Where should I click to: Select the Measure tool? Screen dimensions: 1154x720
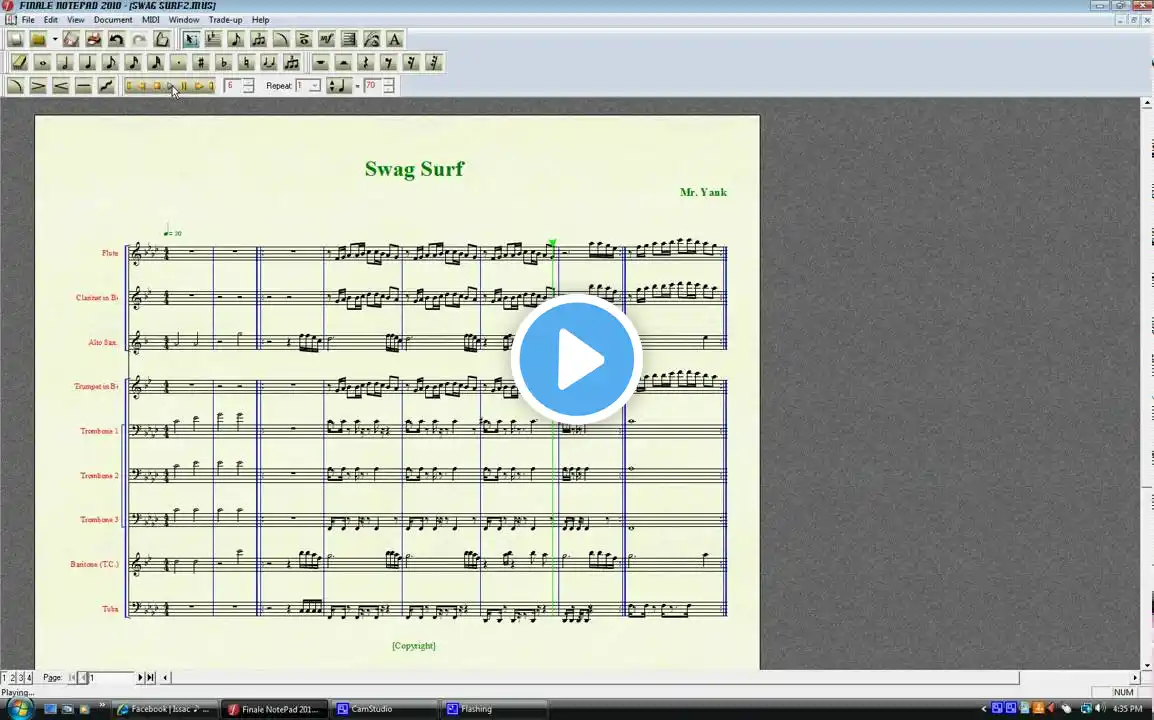(x=213, y=39)
